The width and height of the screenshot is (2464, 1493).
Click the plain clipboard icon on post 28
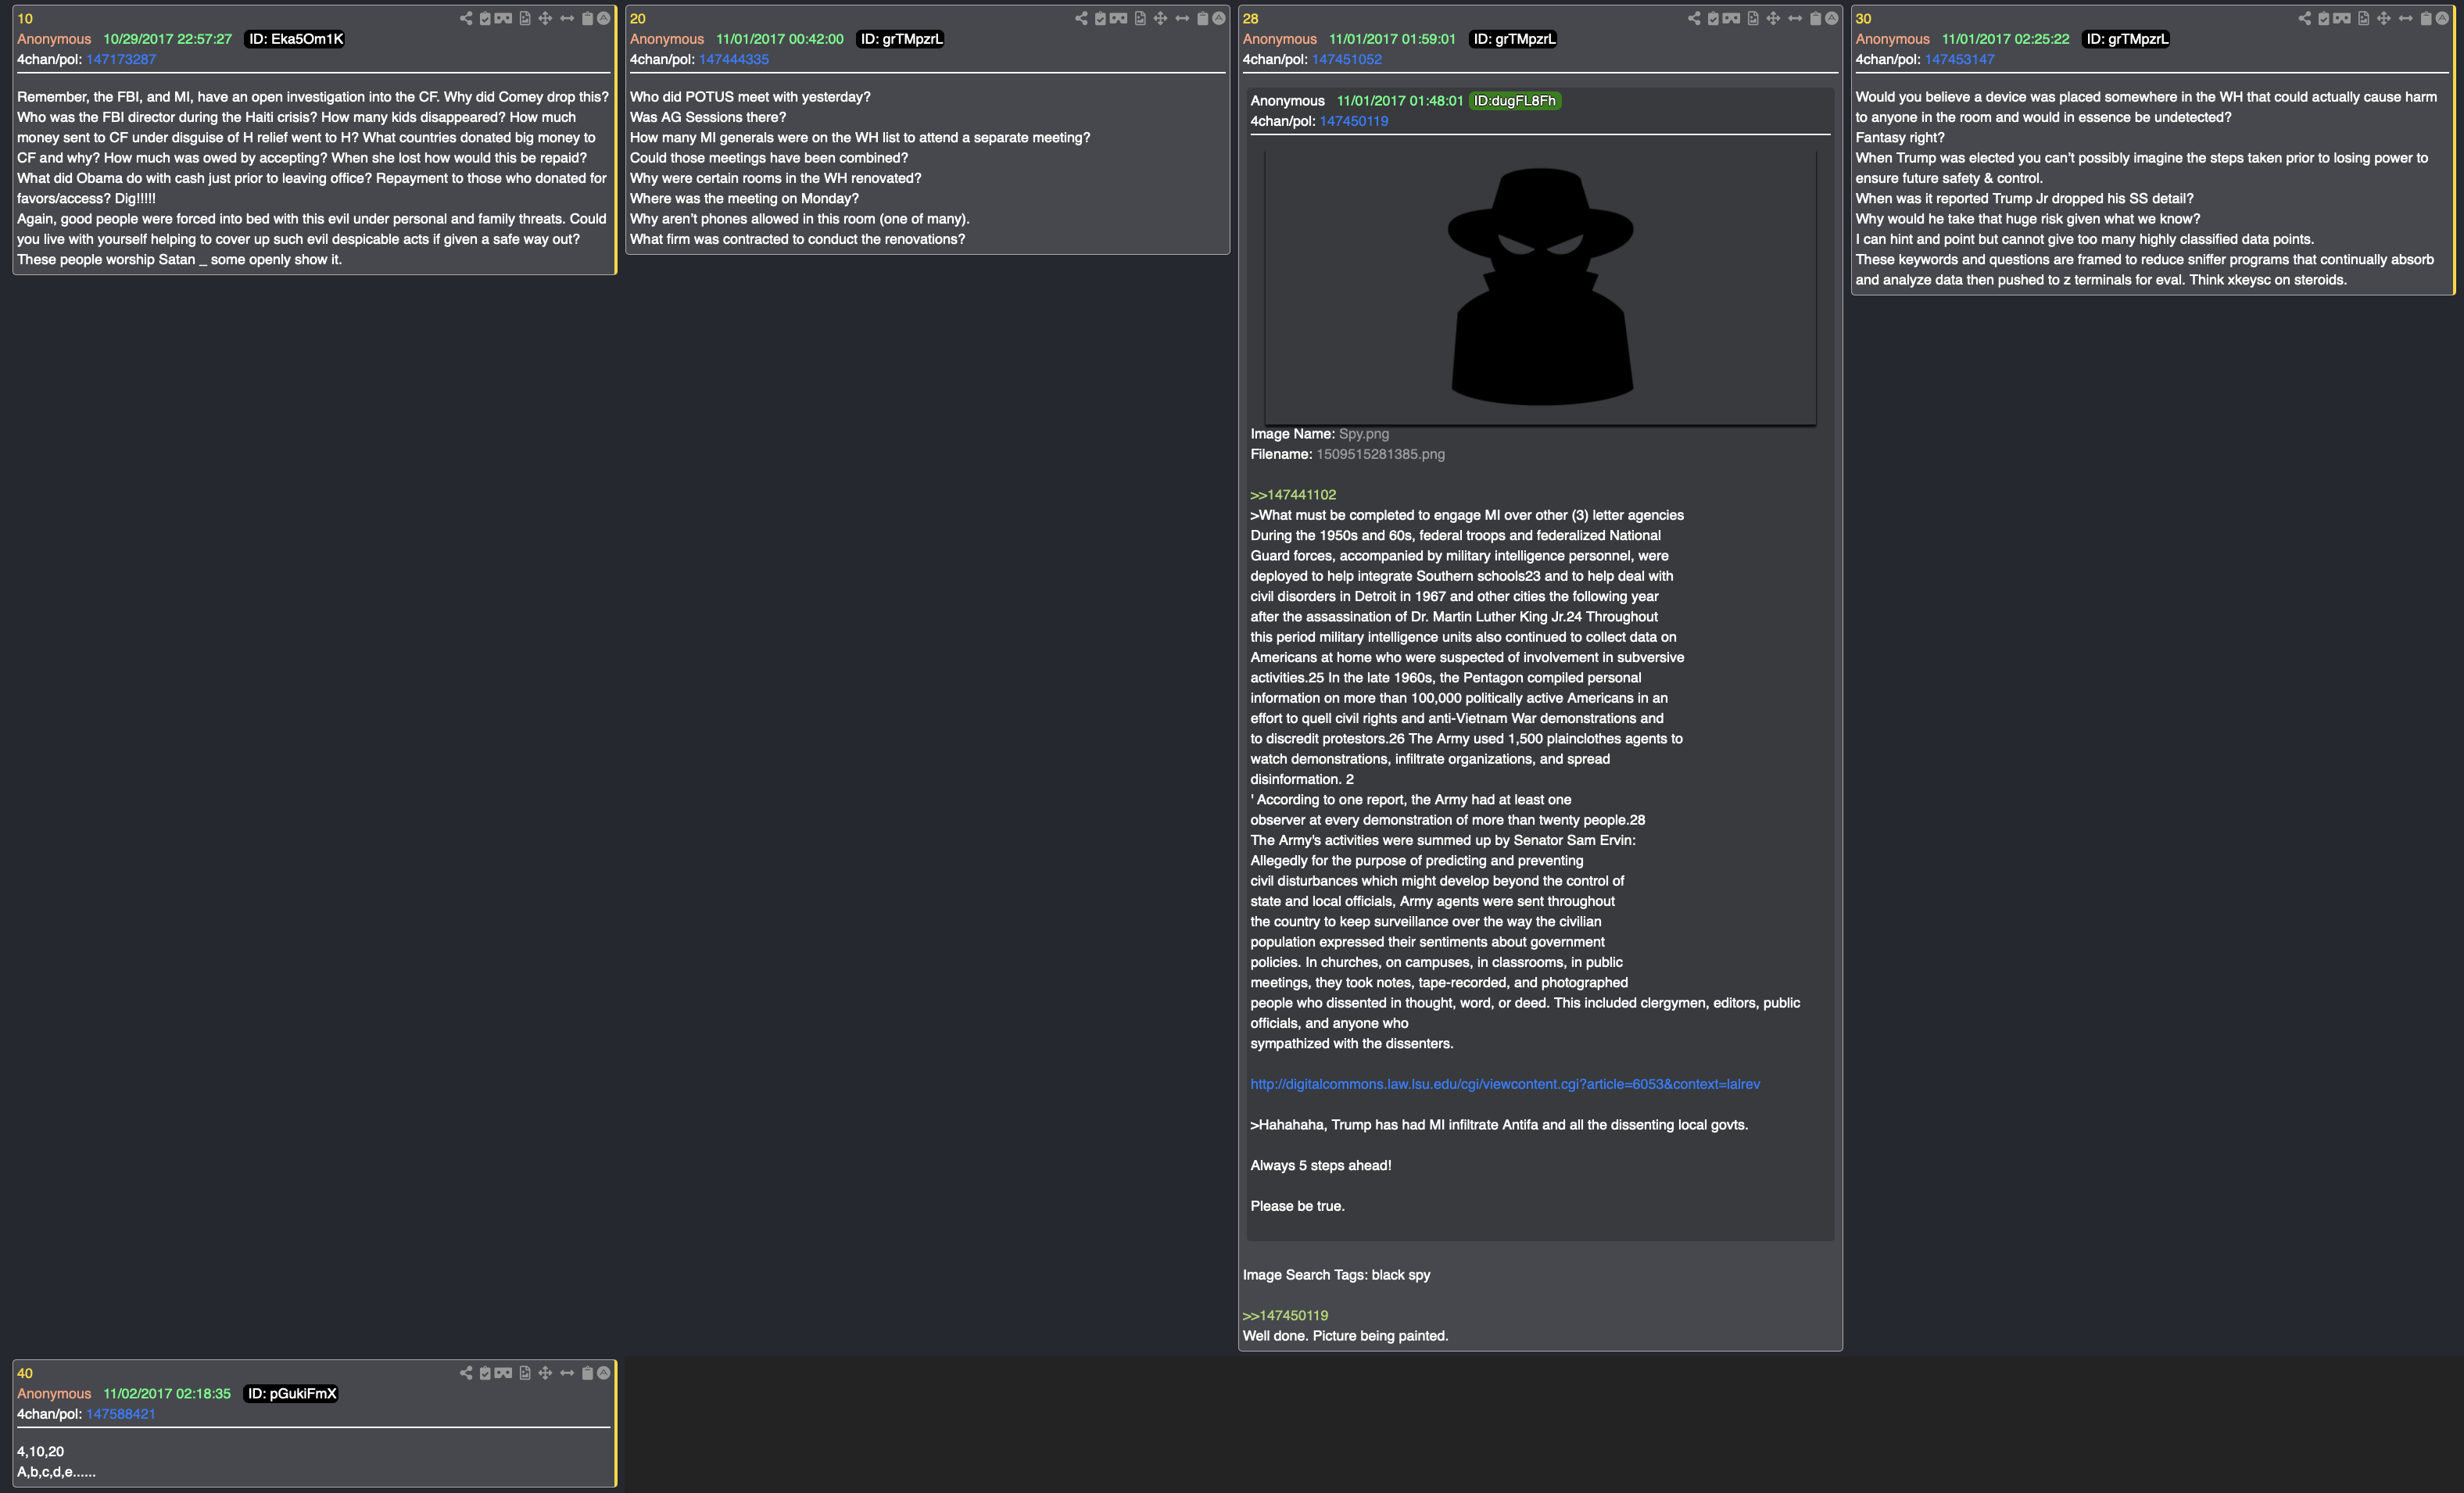pyautogui.click(x=1816, y=18)
